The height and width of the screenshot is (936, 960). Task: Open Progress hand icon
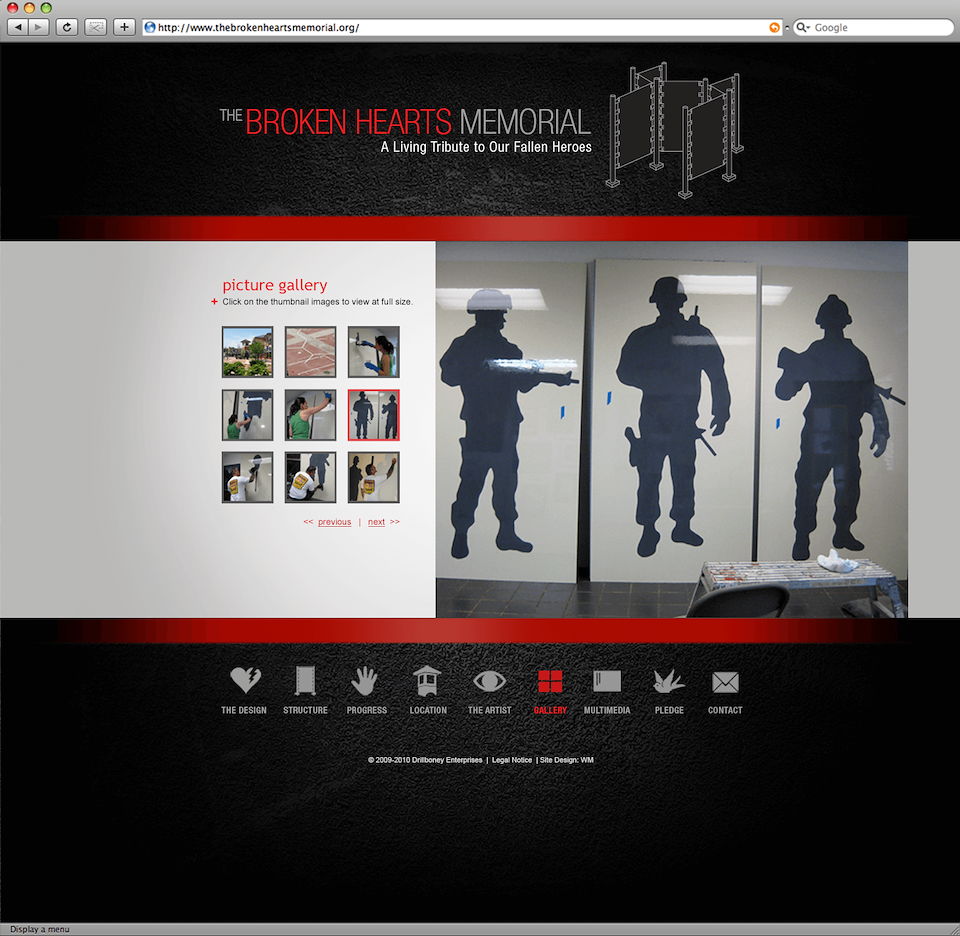coord(366,681)
